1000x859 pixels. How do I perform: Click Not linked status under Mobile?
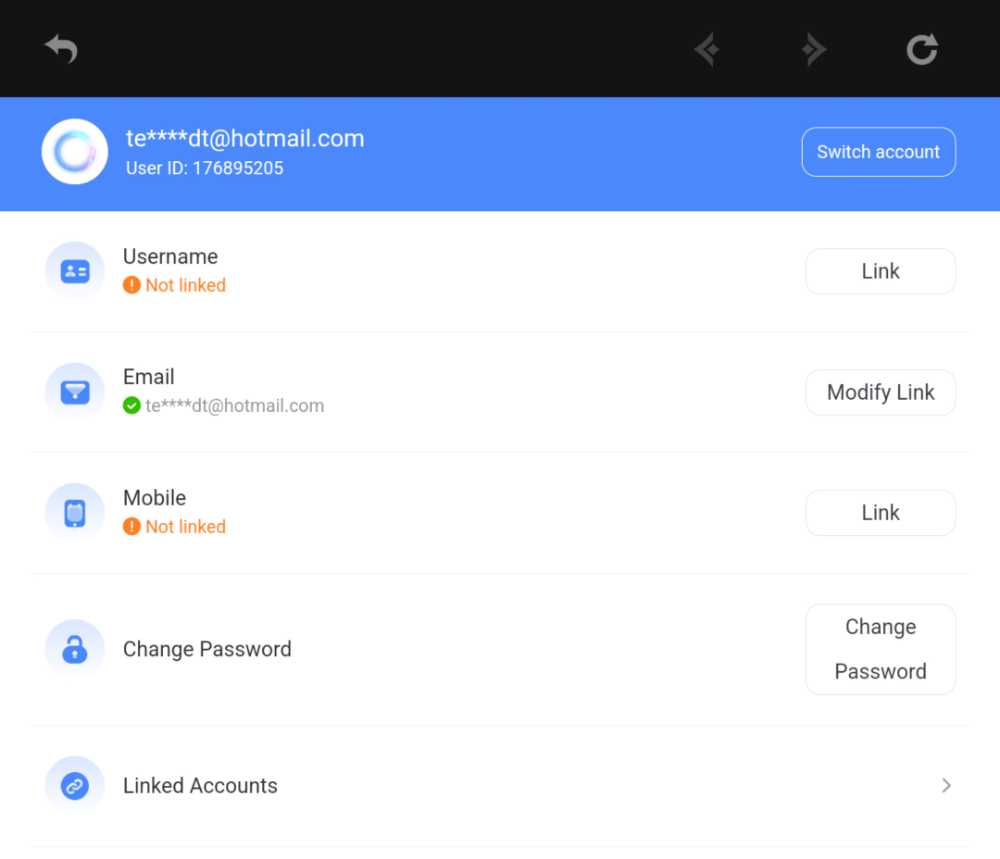coord(185,527)
